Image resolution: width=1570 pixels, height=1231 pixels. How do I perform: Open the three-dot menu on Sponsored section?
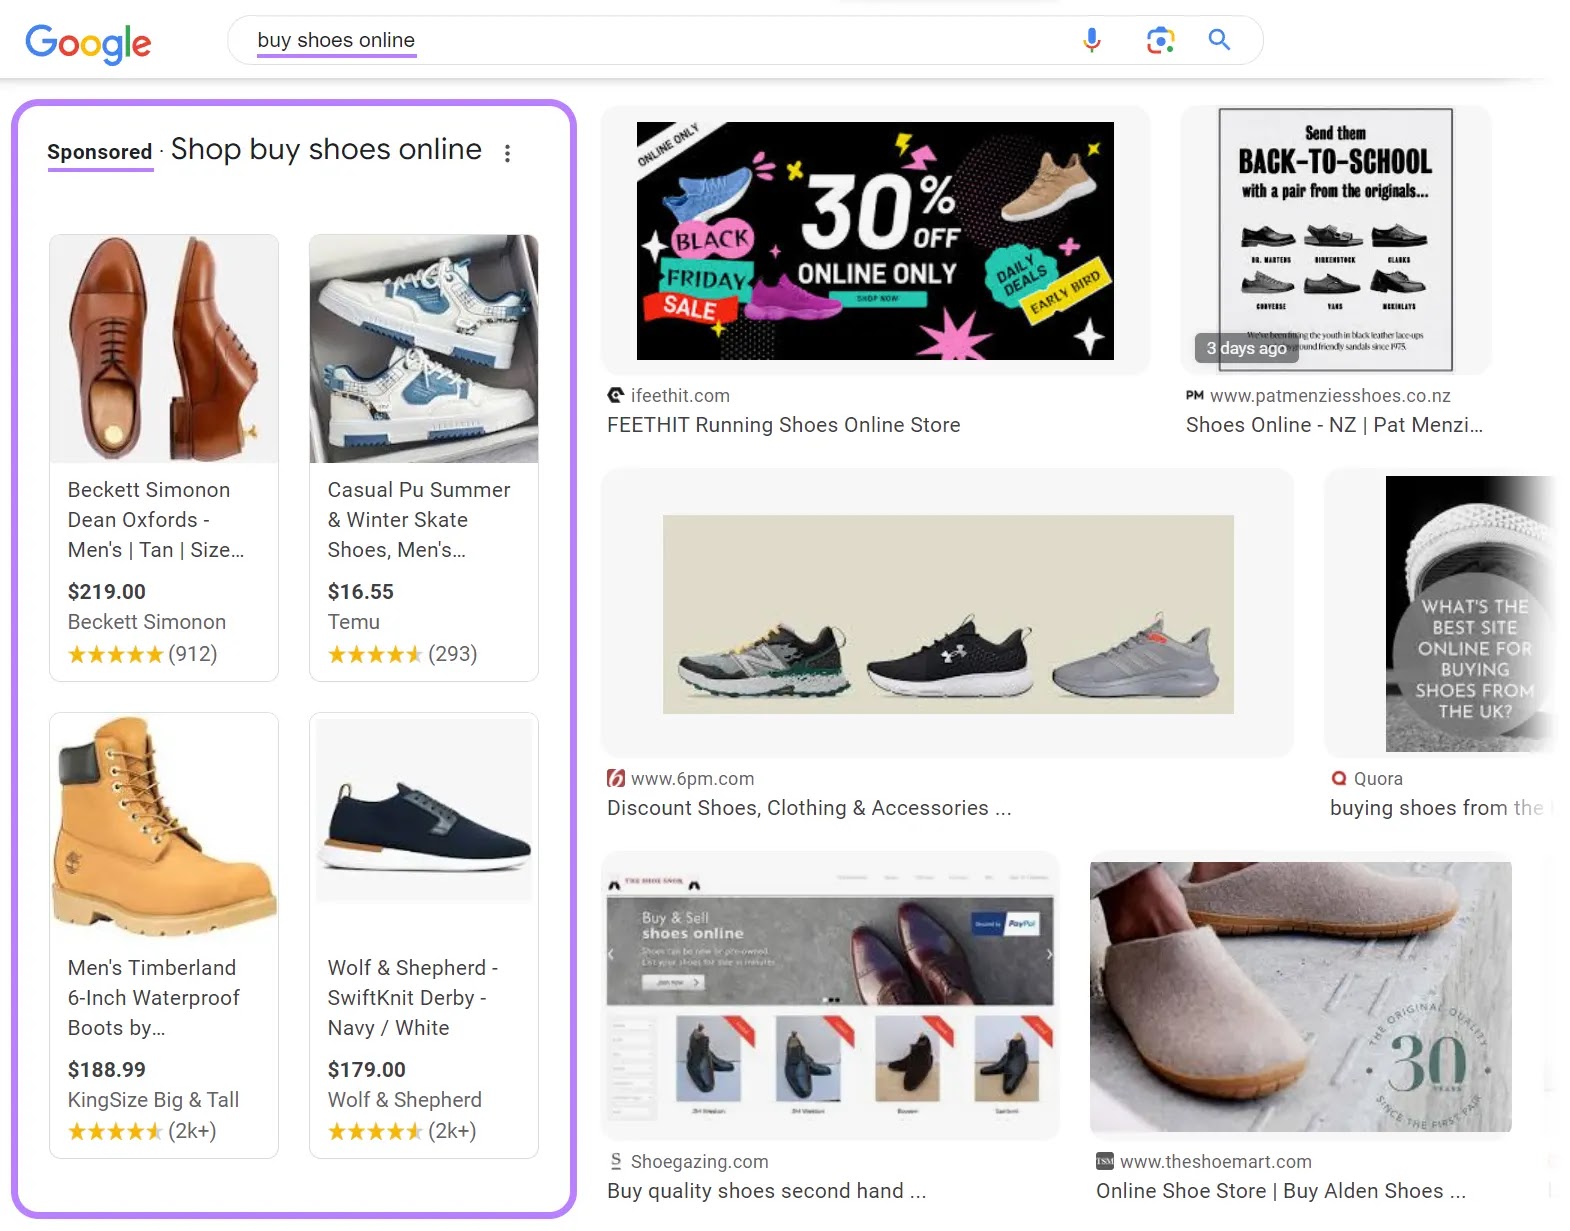pyautogui.click(x=508, y=152)
